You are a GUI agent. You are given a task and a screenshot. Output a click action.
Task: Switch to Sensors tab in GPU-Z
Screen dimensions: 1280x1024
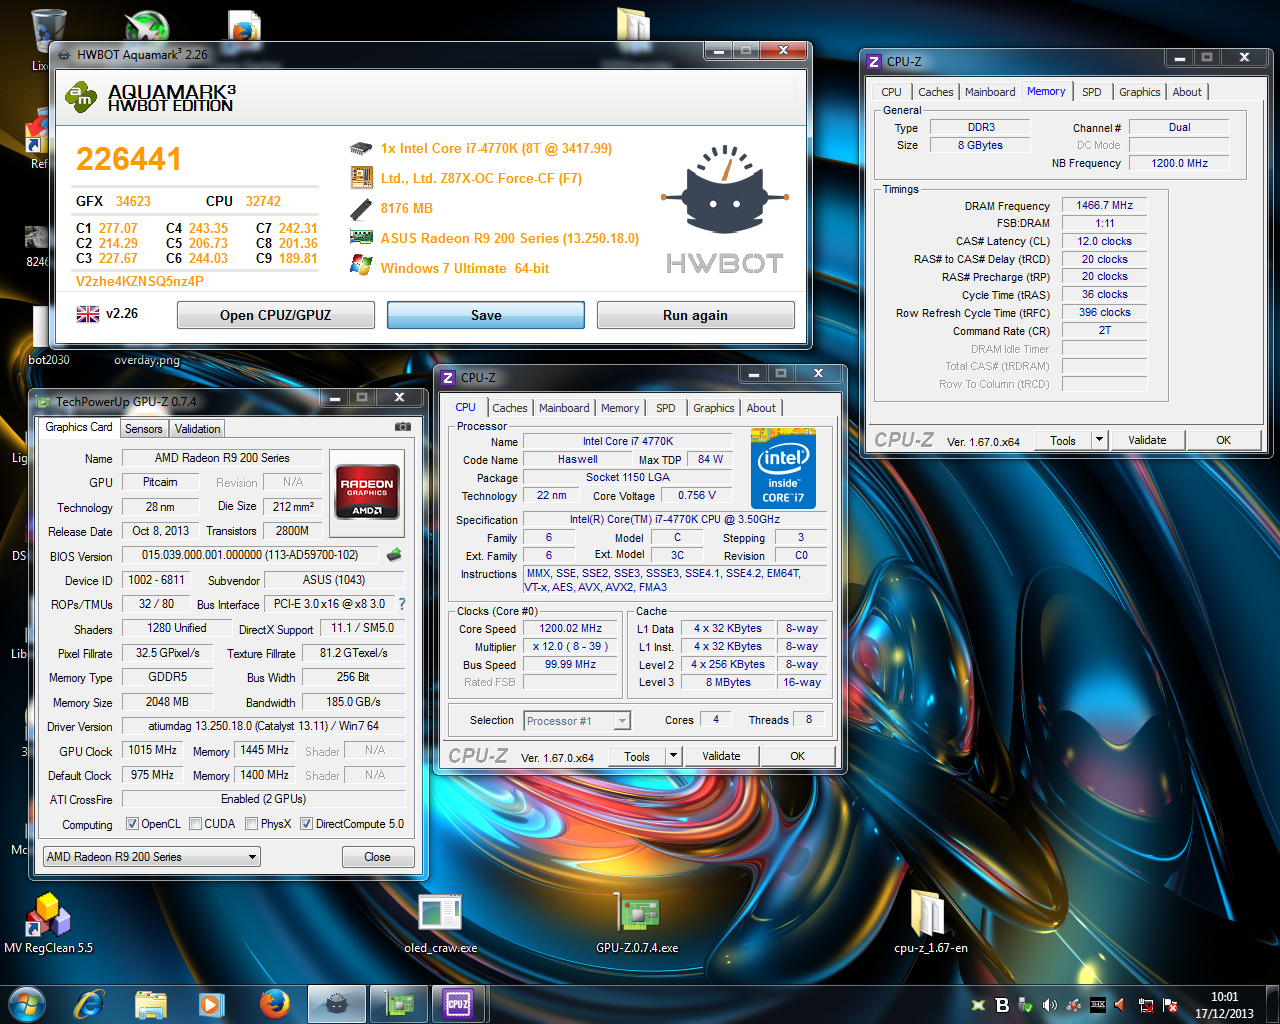[144, 429]
